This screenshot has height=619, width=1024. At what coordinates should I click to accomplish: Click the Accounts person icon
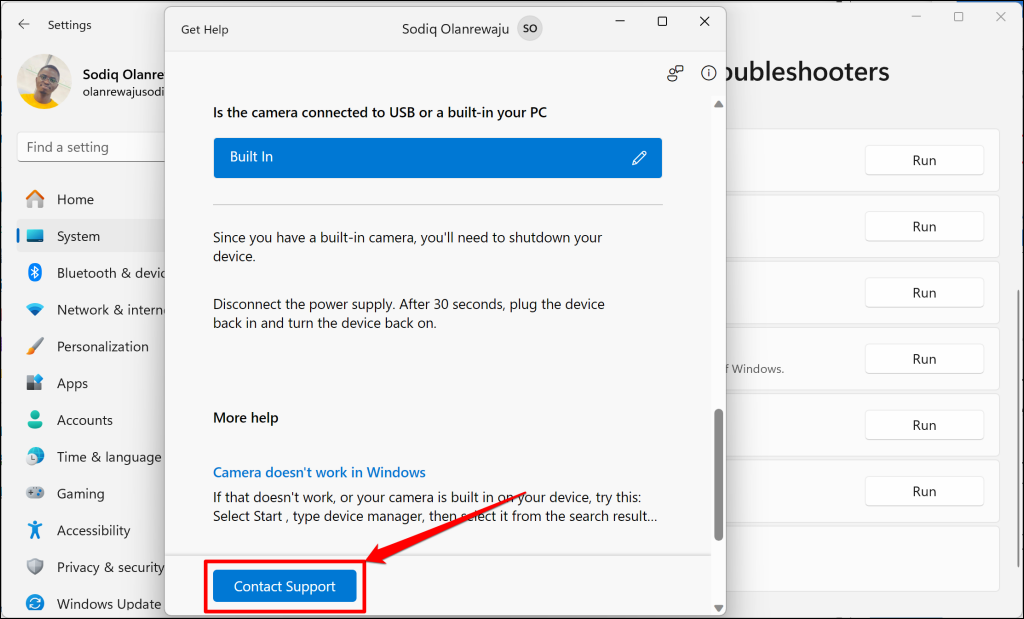coord(35,419)
